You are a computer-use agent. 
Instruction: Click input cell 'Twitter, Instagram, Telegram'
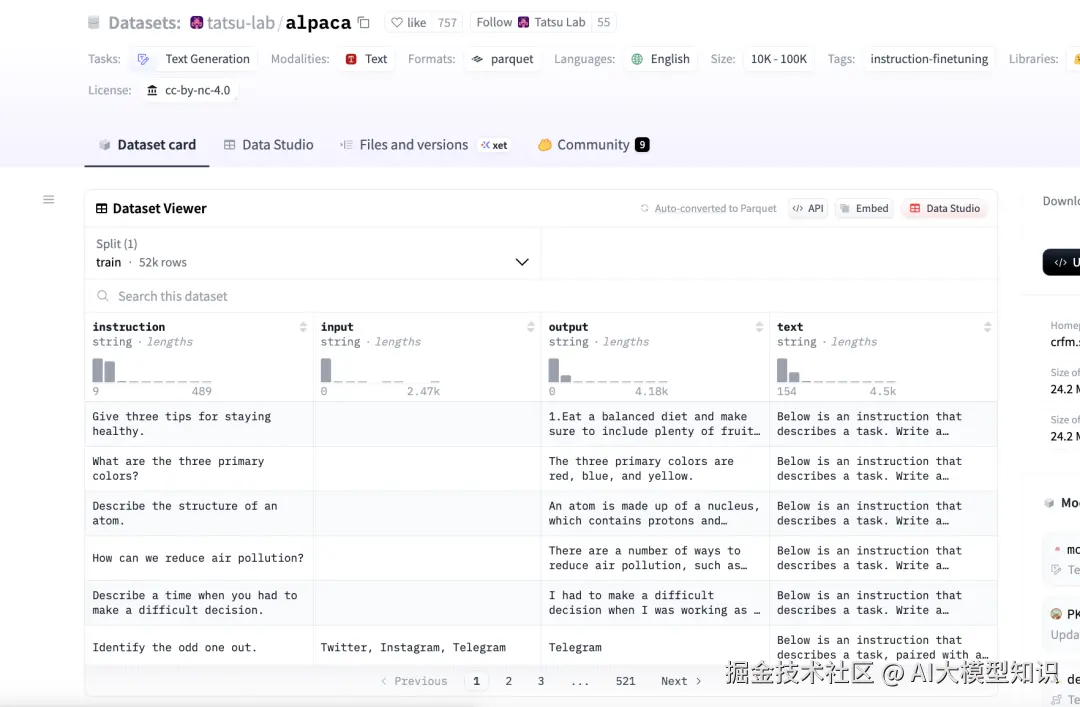pos(427,647)
